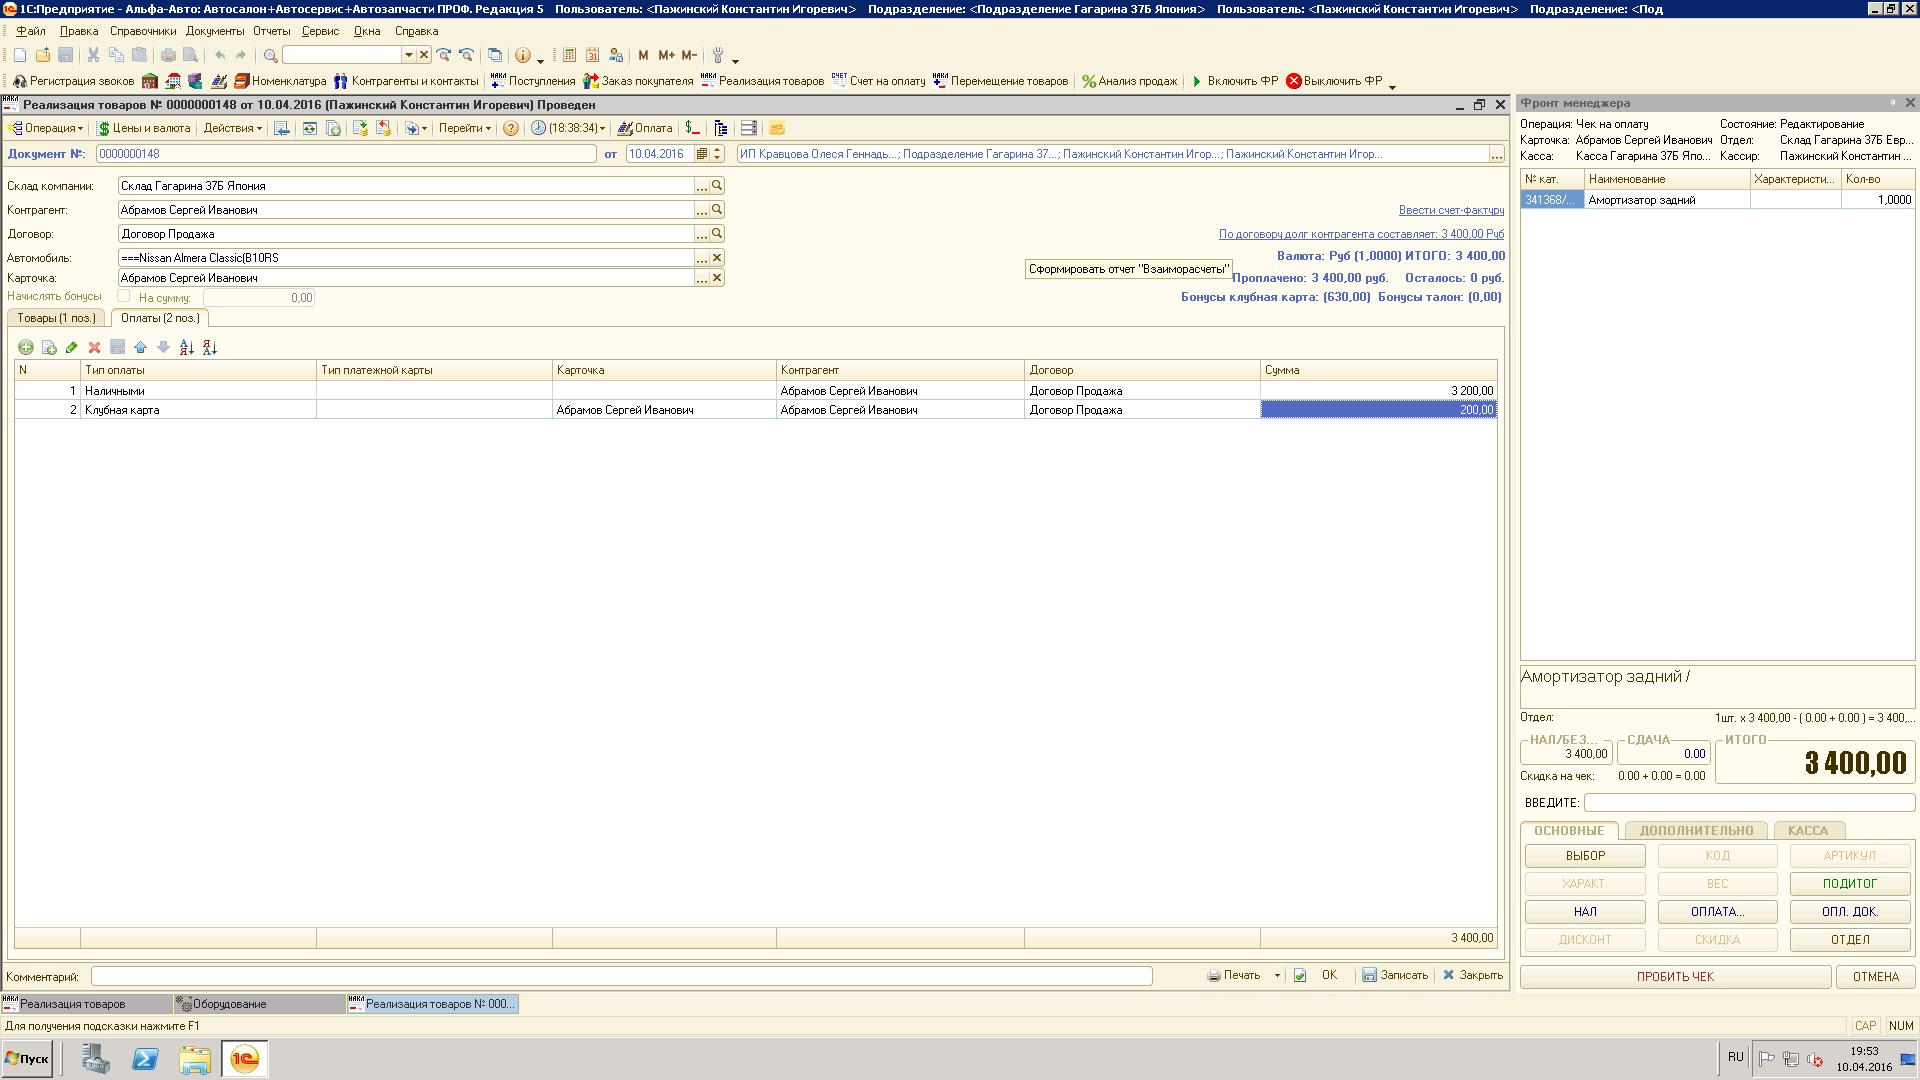Image resolution: width=1920 pixels, height=1080 pixels.
Task: Click the Документ № field
Action: point(346,154)
